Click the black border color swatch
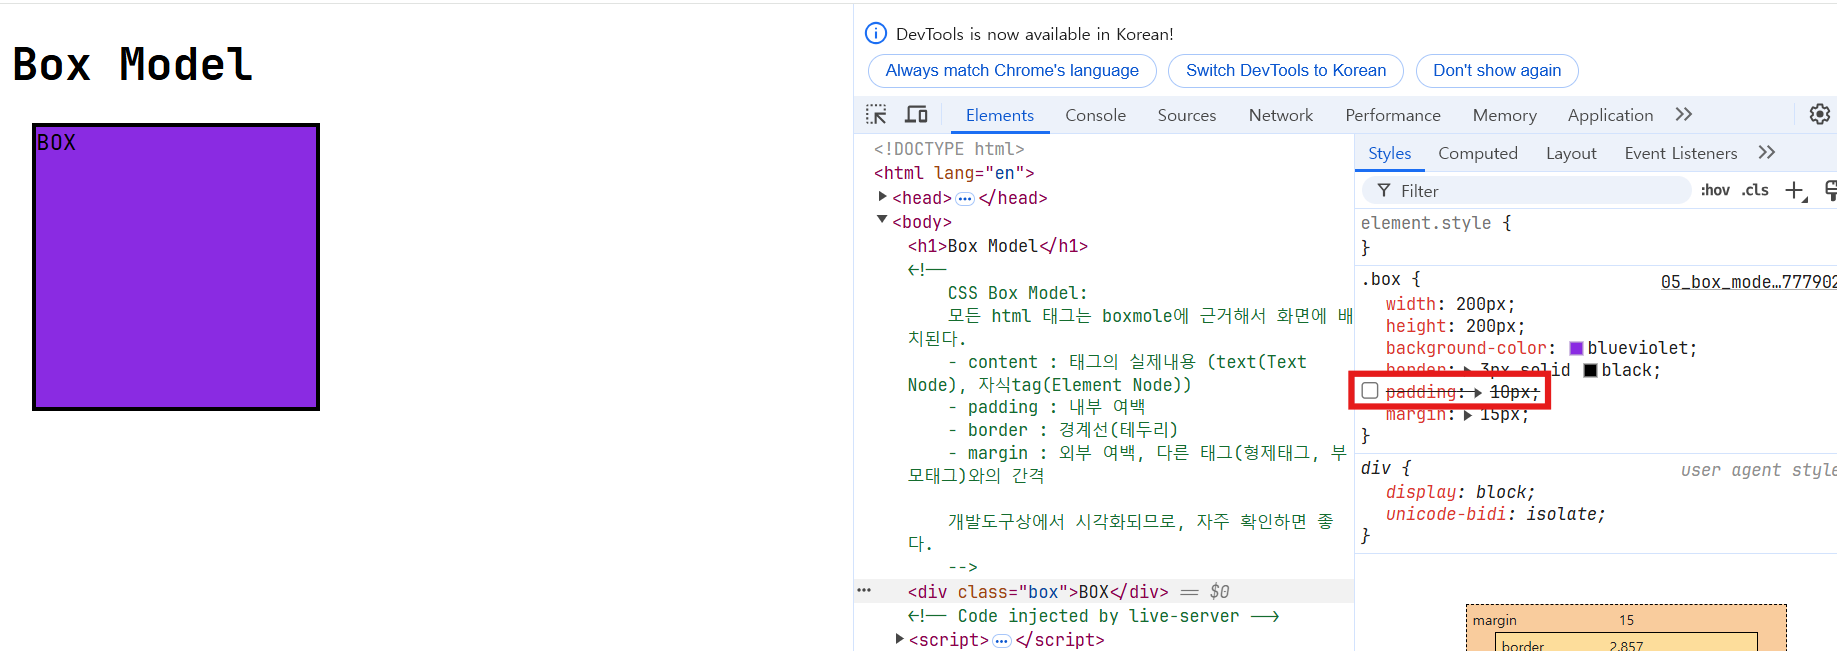 1590,370
